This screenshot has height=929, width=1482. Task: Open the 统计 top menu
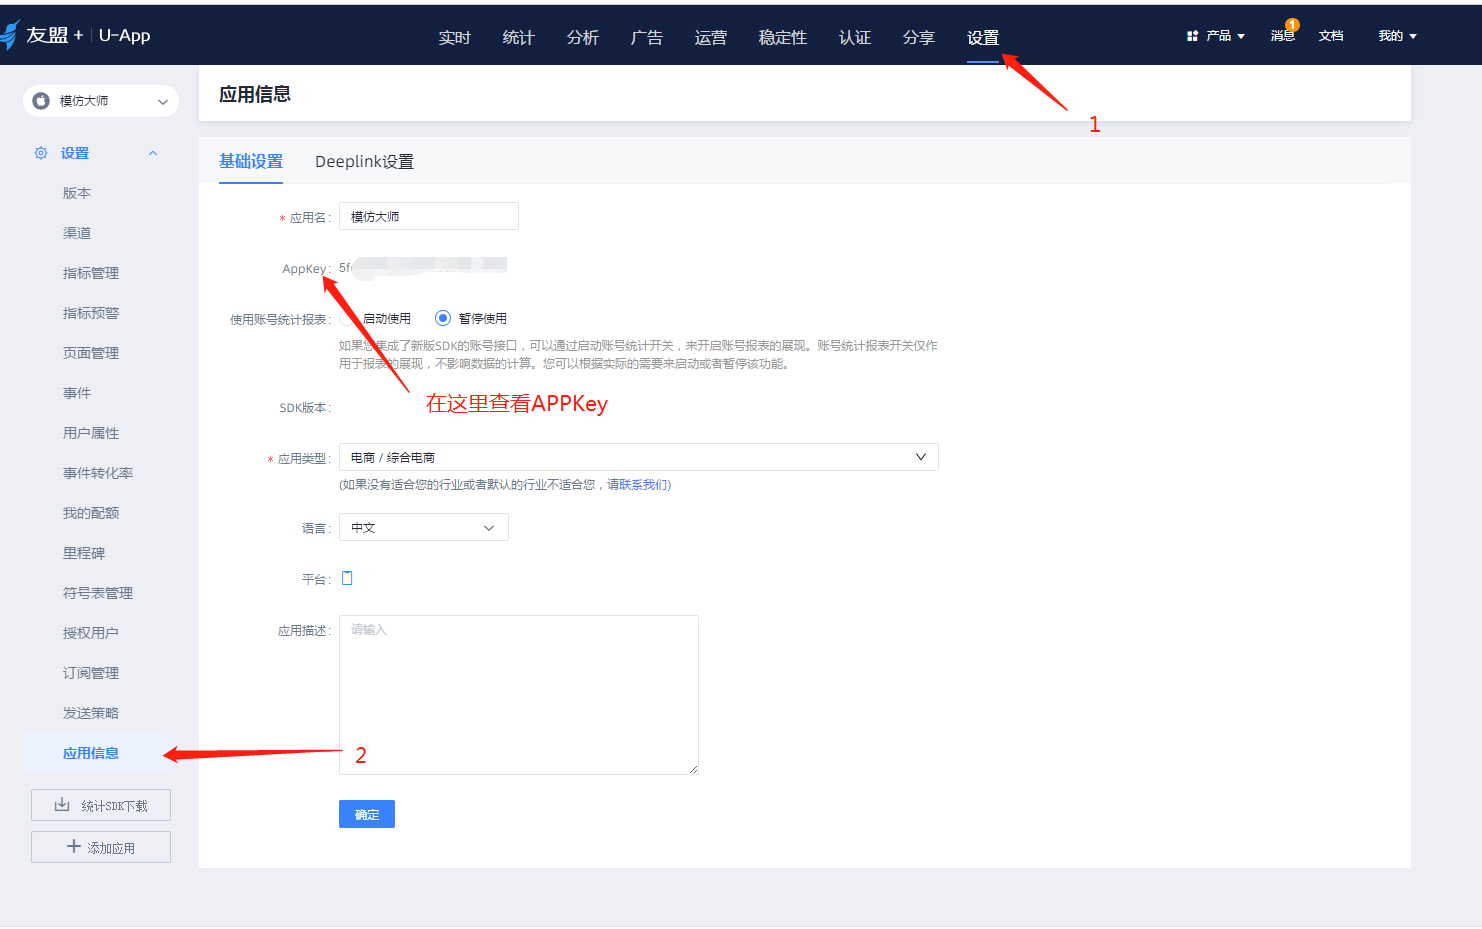tap(518, 37)
